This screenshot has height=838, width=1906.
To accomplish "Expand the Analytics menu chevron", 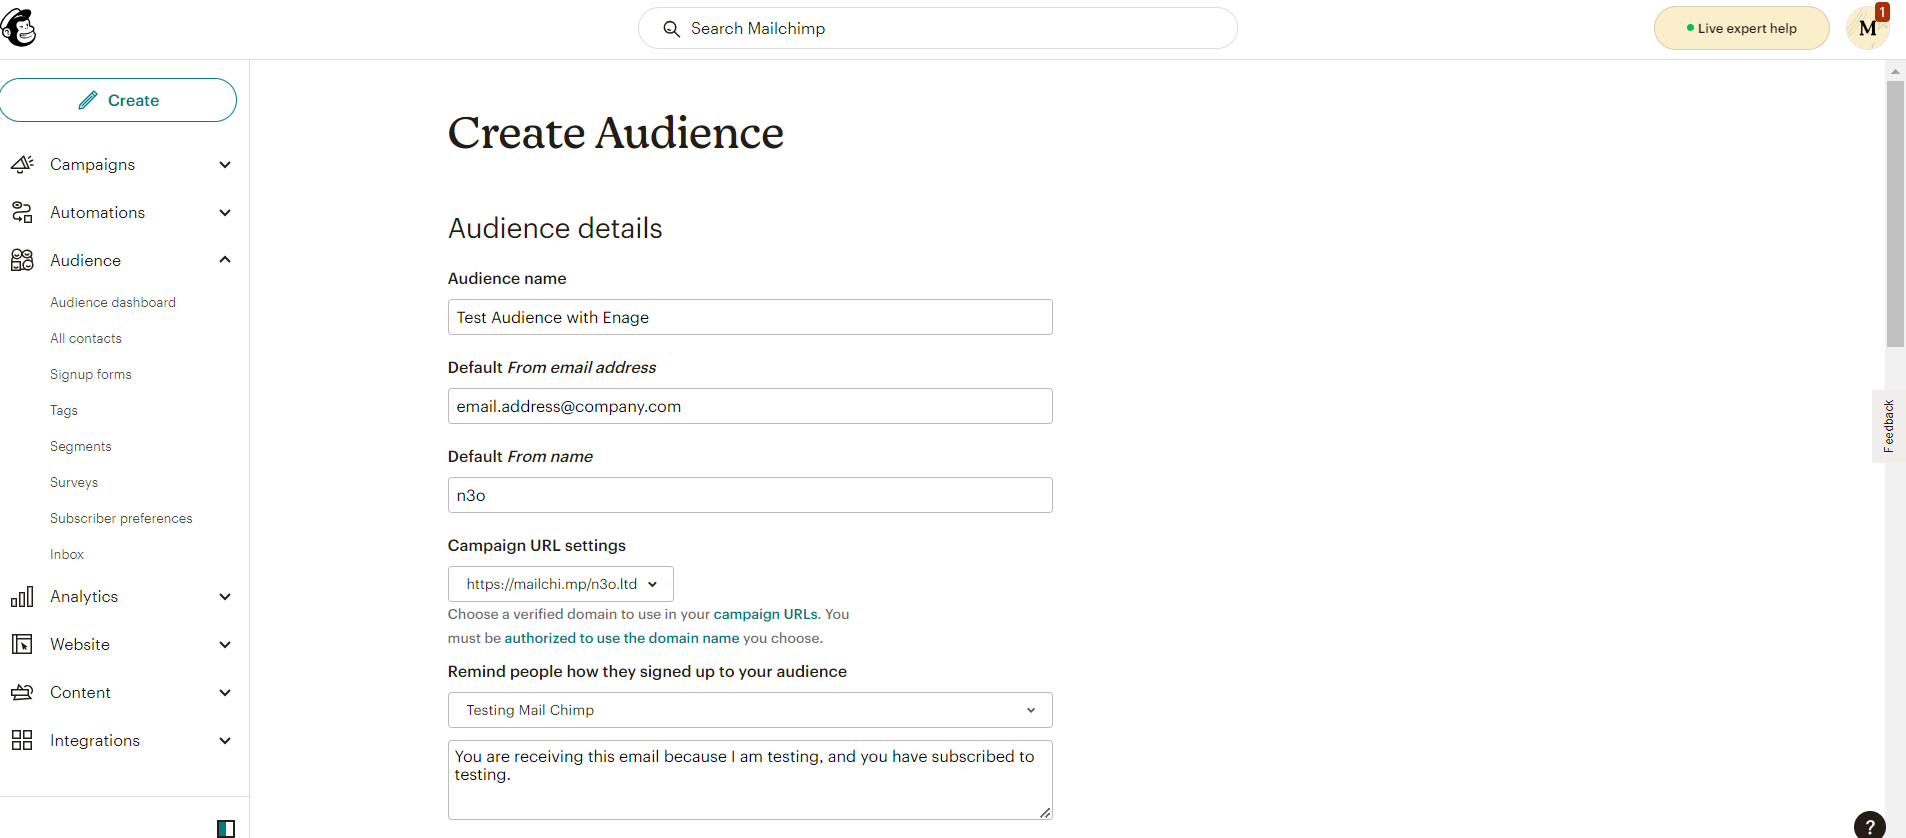I will point(225,596).
